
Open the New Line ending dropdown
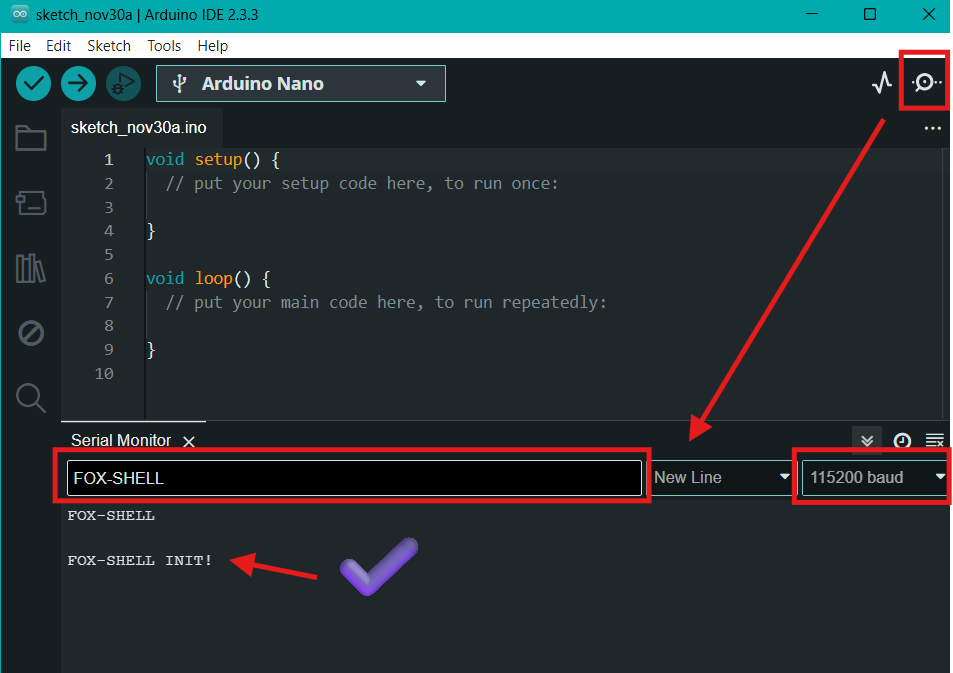click(722, 477)
